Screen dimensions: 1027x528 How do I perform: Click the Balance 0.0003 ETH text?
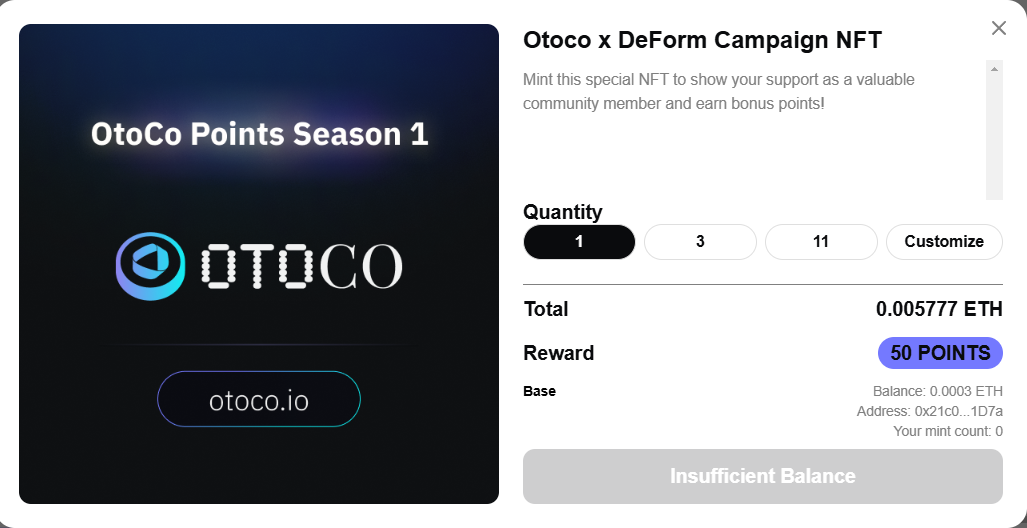point(937,391)
